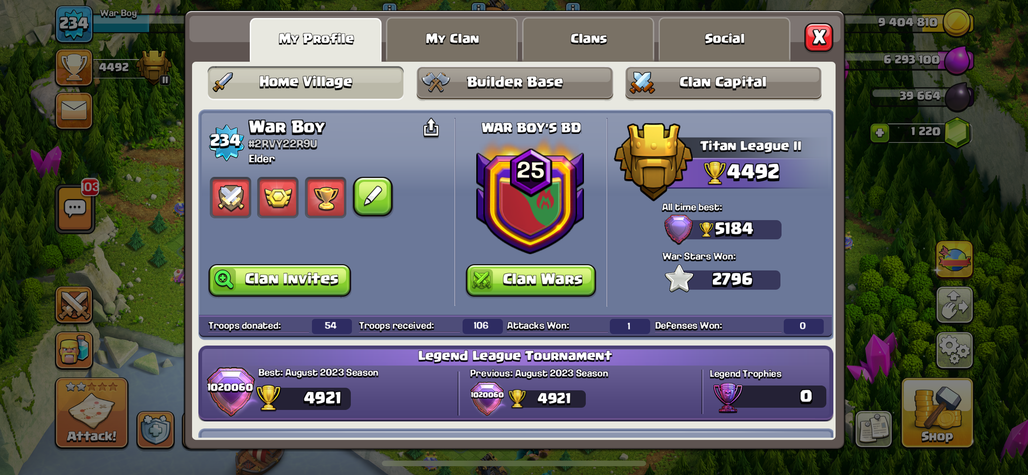The width and height of the screenshot is (1028, 475).
Task: Select Clan Capital profile view
Action: click(x=723, y=83)
